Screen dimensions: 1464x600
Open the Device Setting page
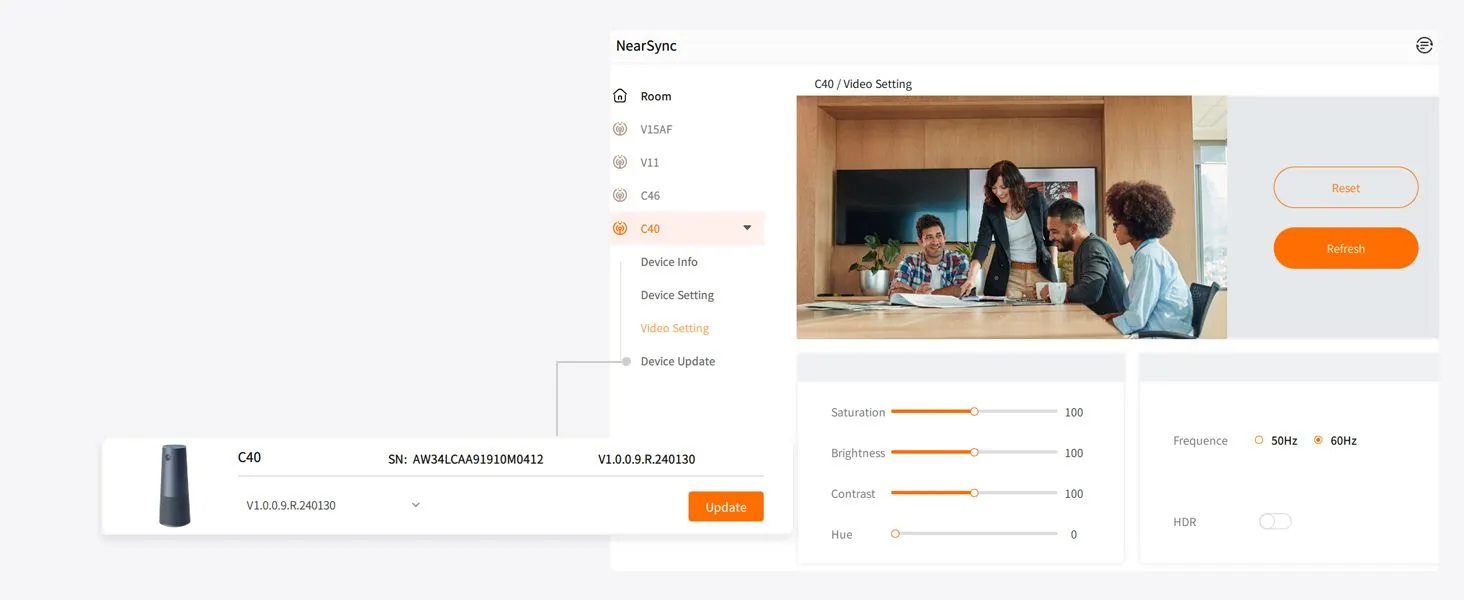point(677,295)
